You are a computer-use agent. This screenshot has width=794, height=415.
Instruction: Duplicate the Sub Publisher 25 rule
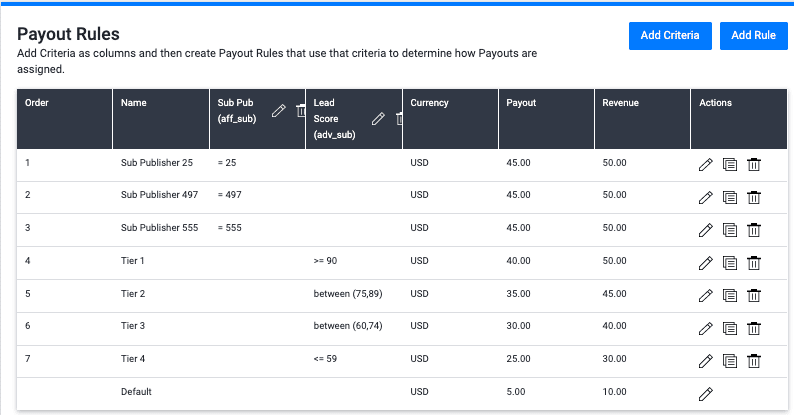point(730,165)
